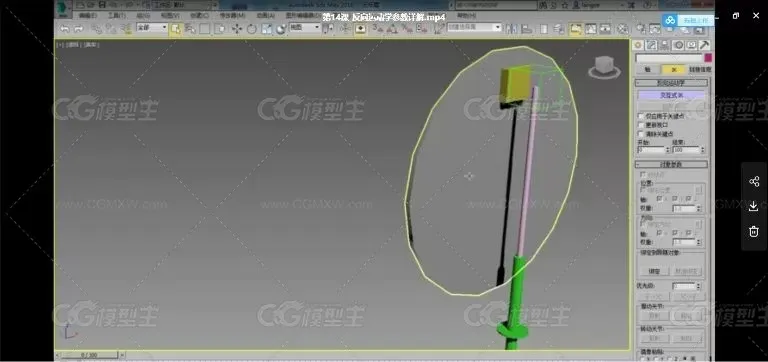
Task: Toggle the Y axis checkbox under 方向
Action: [674, 233]
